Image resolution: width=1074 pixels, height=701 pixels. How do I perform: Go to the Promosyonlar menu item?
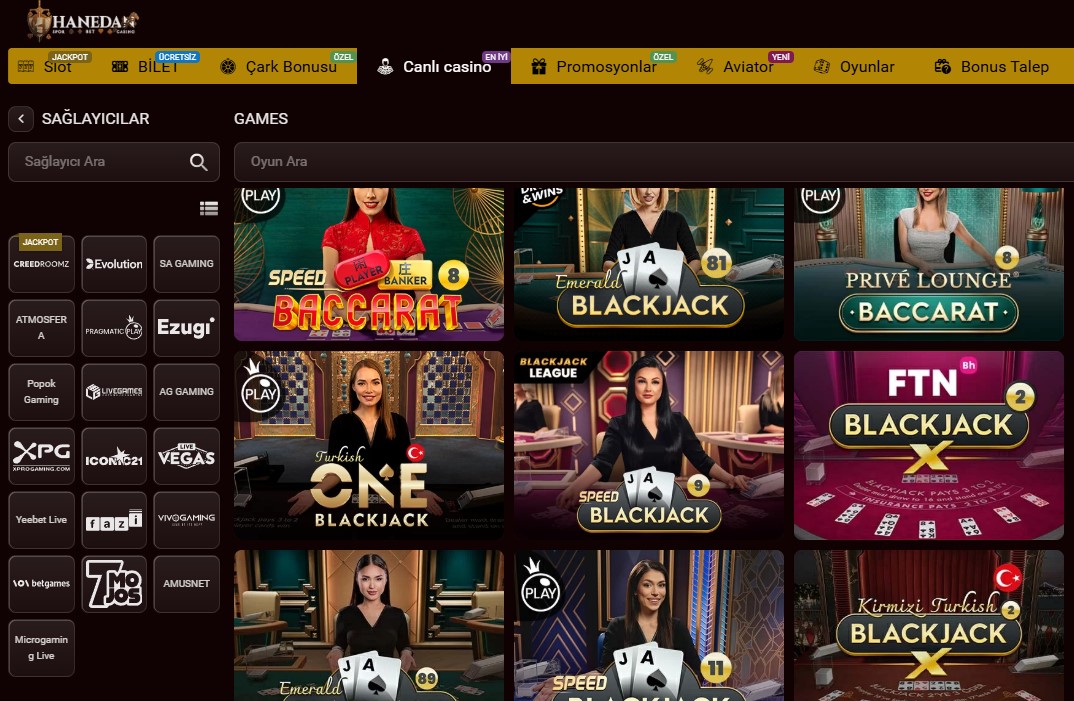pyautogui.click(x=594, y=66)
